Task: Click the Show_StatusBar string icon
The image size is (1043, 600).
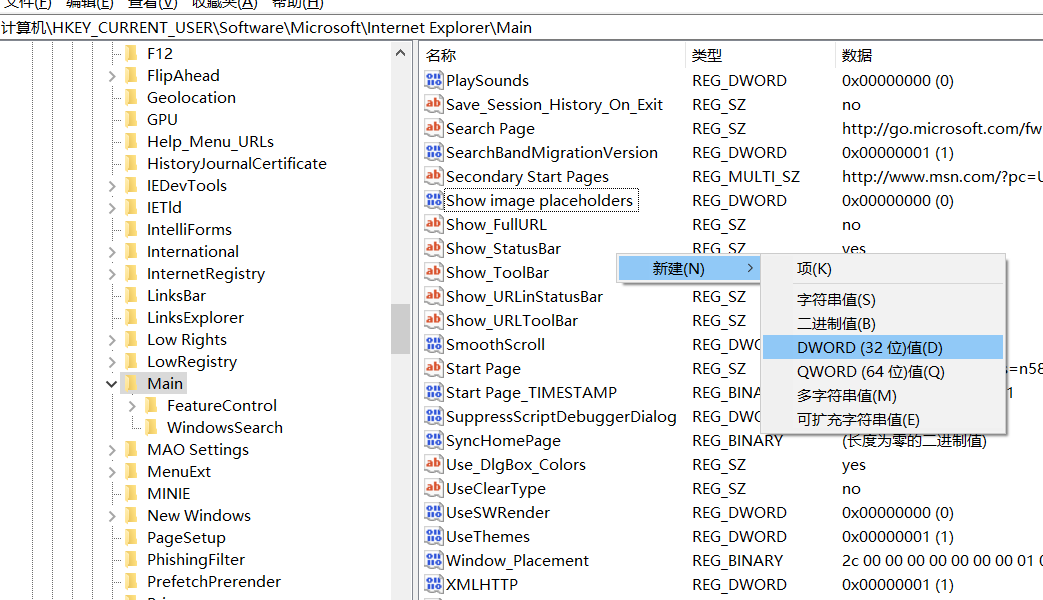Action: (434, 248)
